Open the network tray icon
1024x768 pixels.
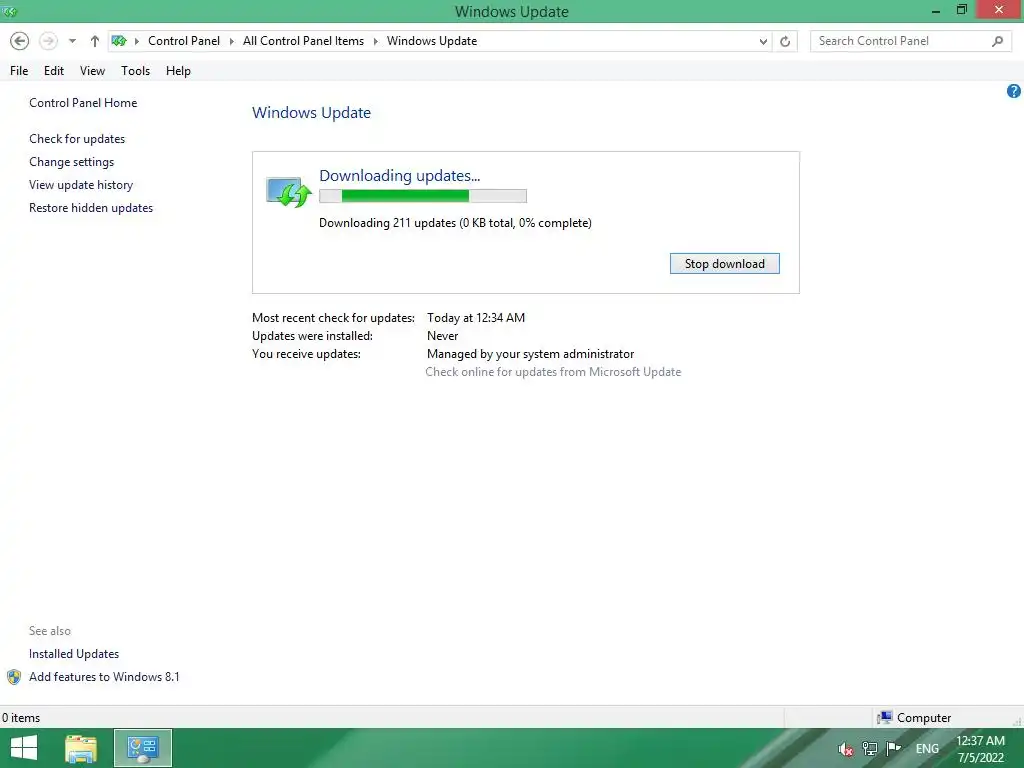(x=870, y=749)
